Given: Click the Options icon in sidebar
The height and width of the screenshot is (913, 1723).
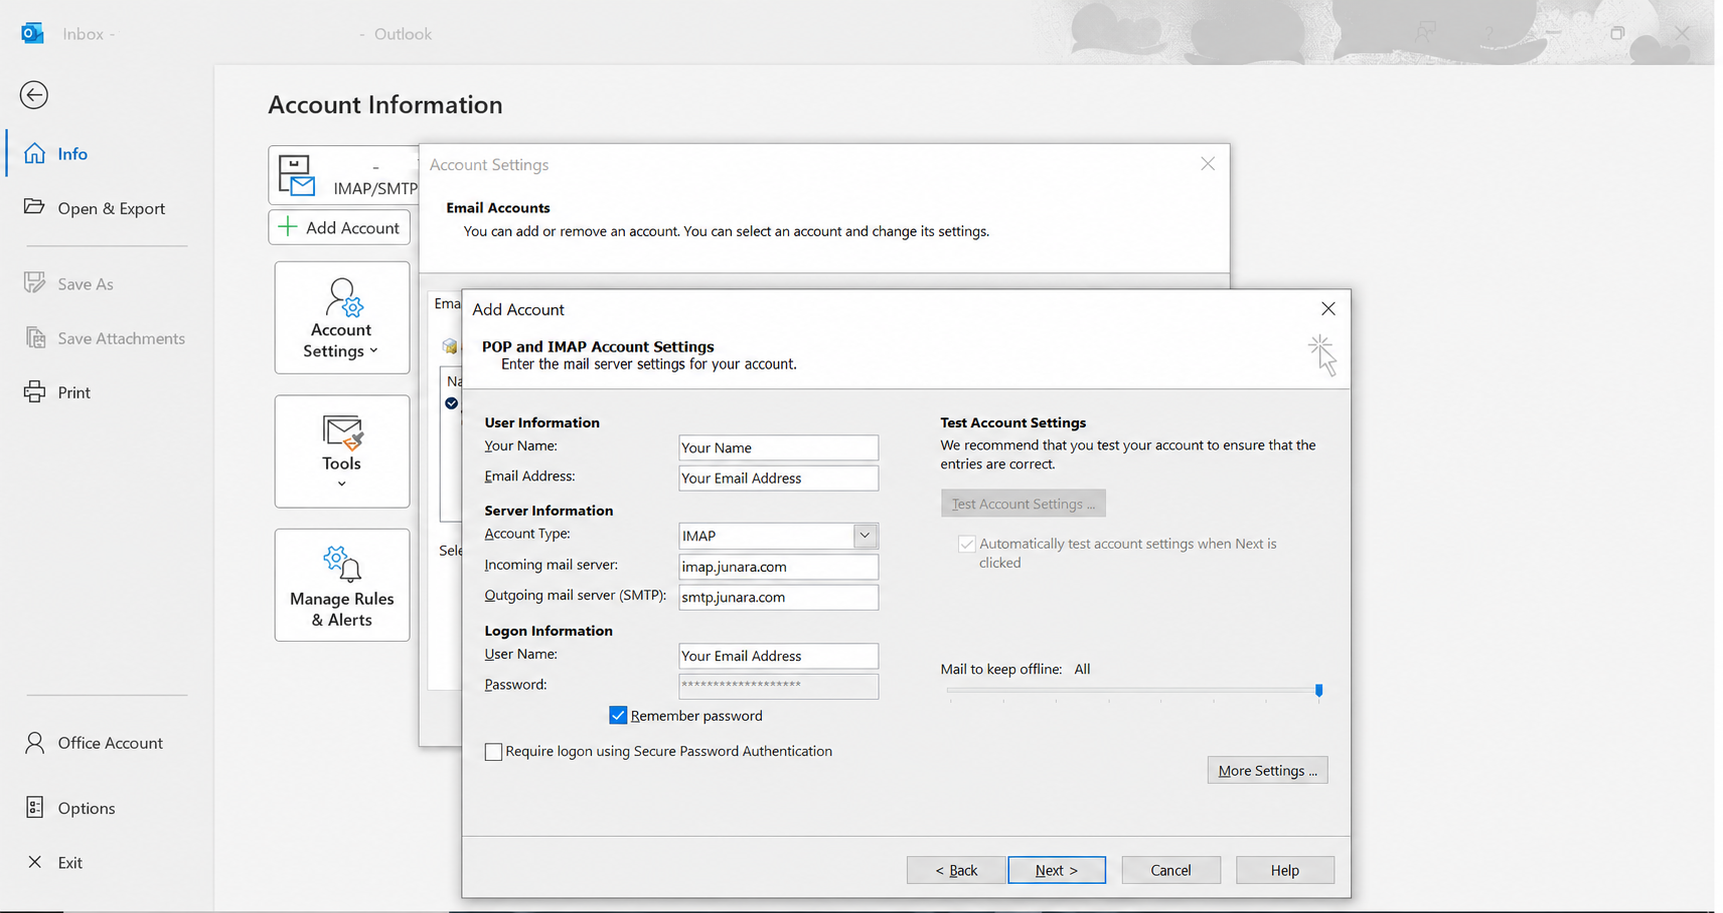Looking at the screenshot, I should click(x=35, y=808).
